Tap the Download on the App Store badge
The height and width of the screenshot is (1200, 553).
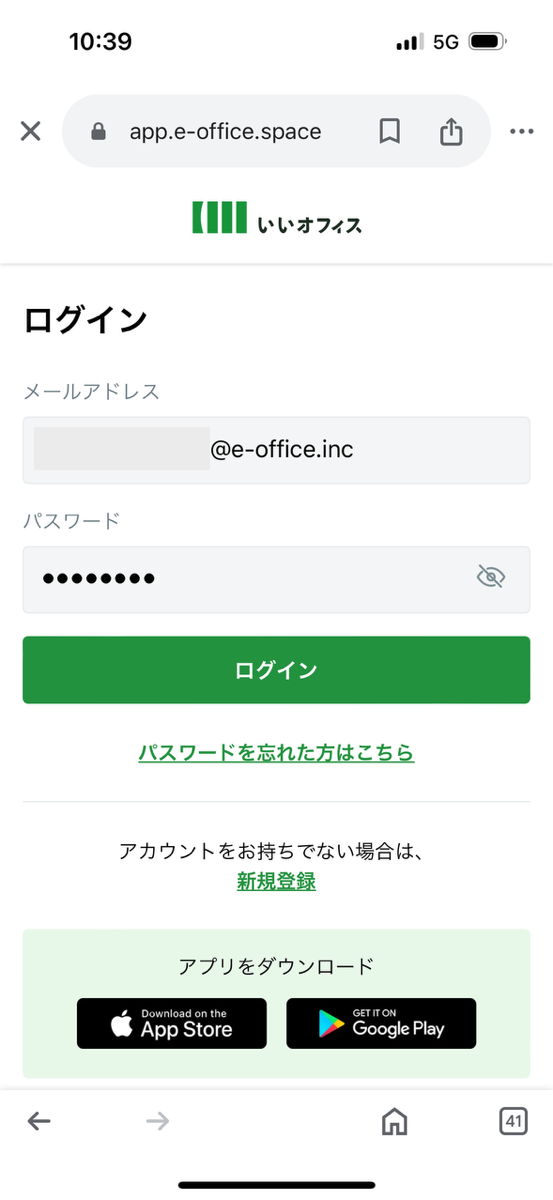[x=172, y=1023]
